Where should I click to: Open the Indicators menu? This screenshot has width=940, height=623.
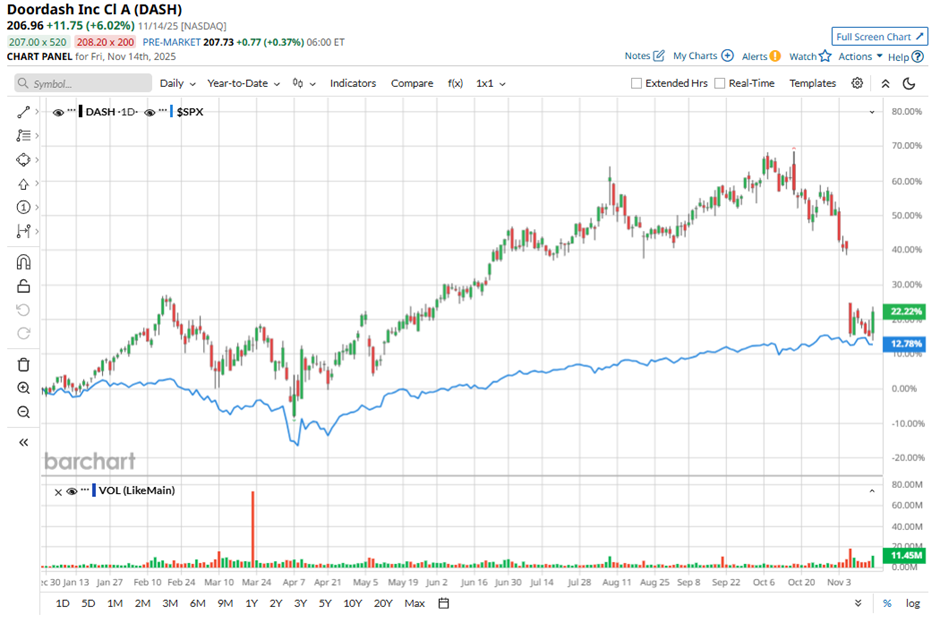click(x=353, y=84)
